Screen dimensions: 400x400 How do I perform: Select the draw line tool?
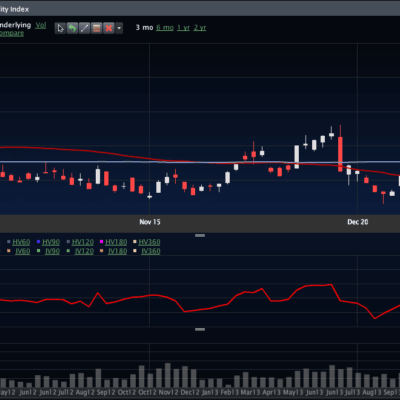coord(84,28)
